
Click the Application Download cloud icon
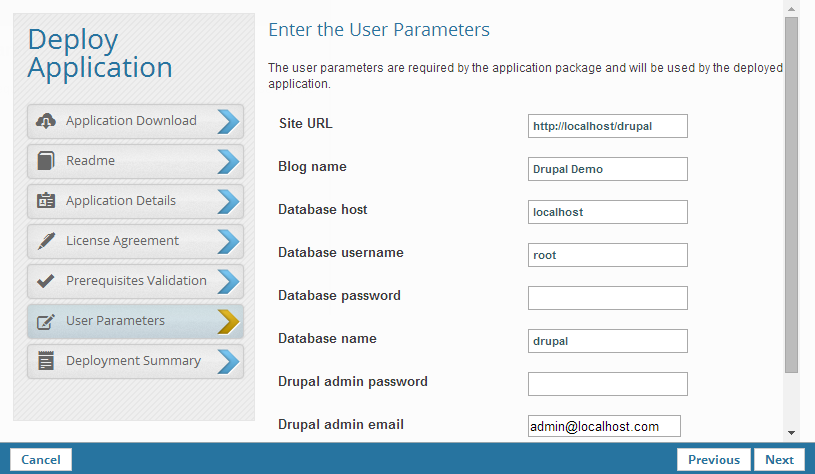(45, 121)
